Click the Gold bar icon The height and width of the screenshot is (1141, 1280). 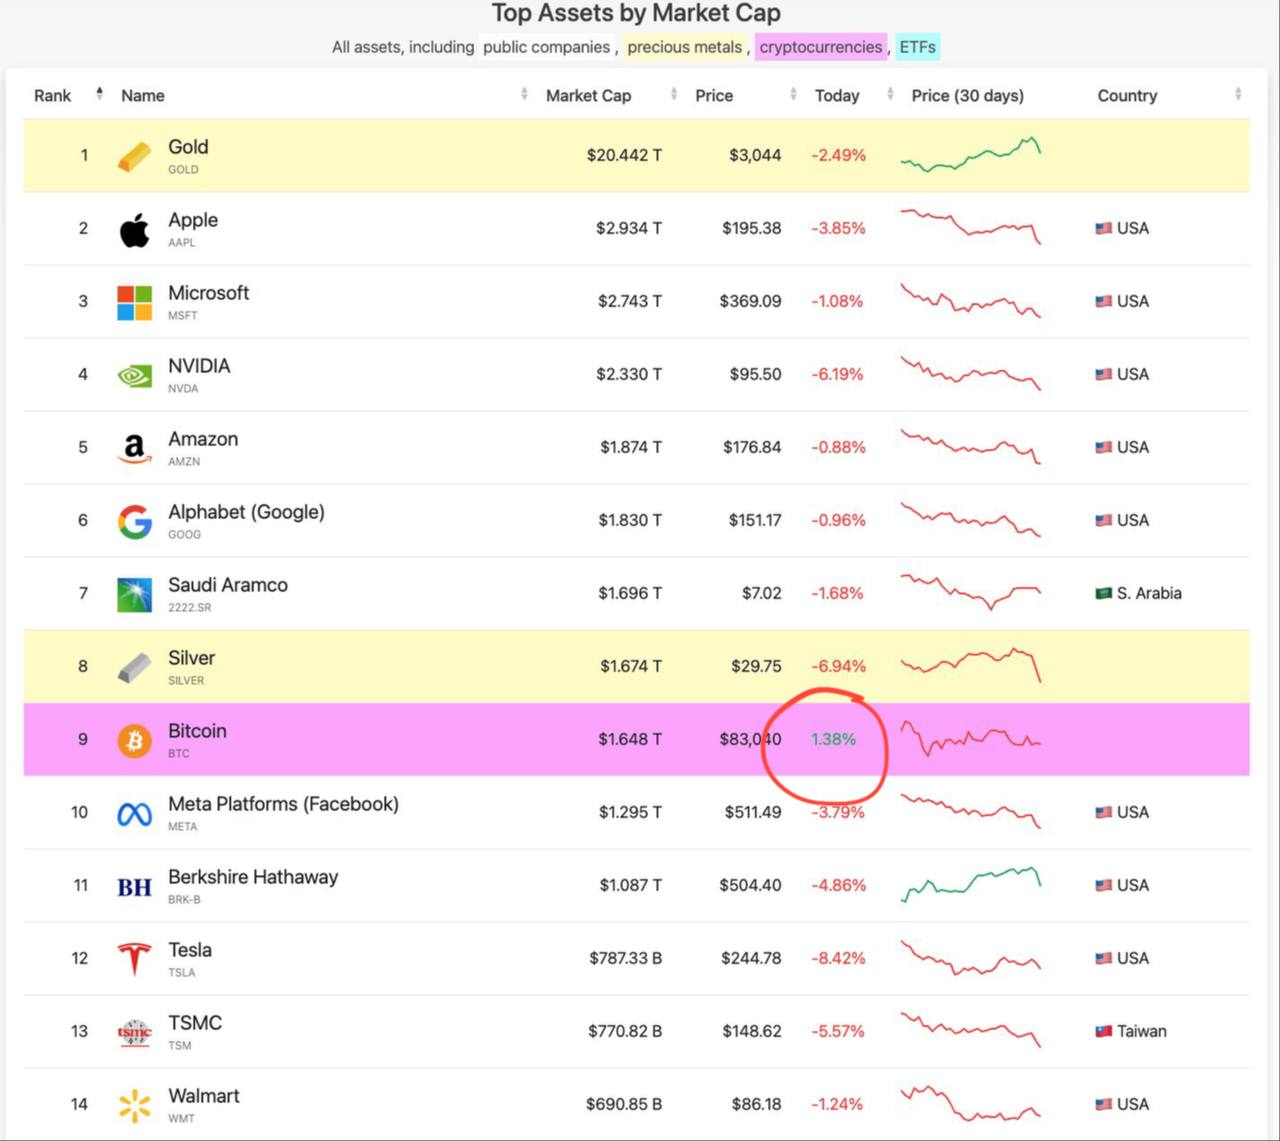coord(135,156)
